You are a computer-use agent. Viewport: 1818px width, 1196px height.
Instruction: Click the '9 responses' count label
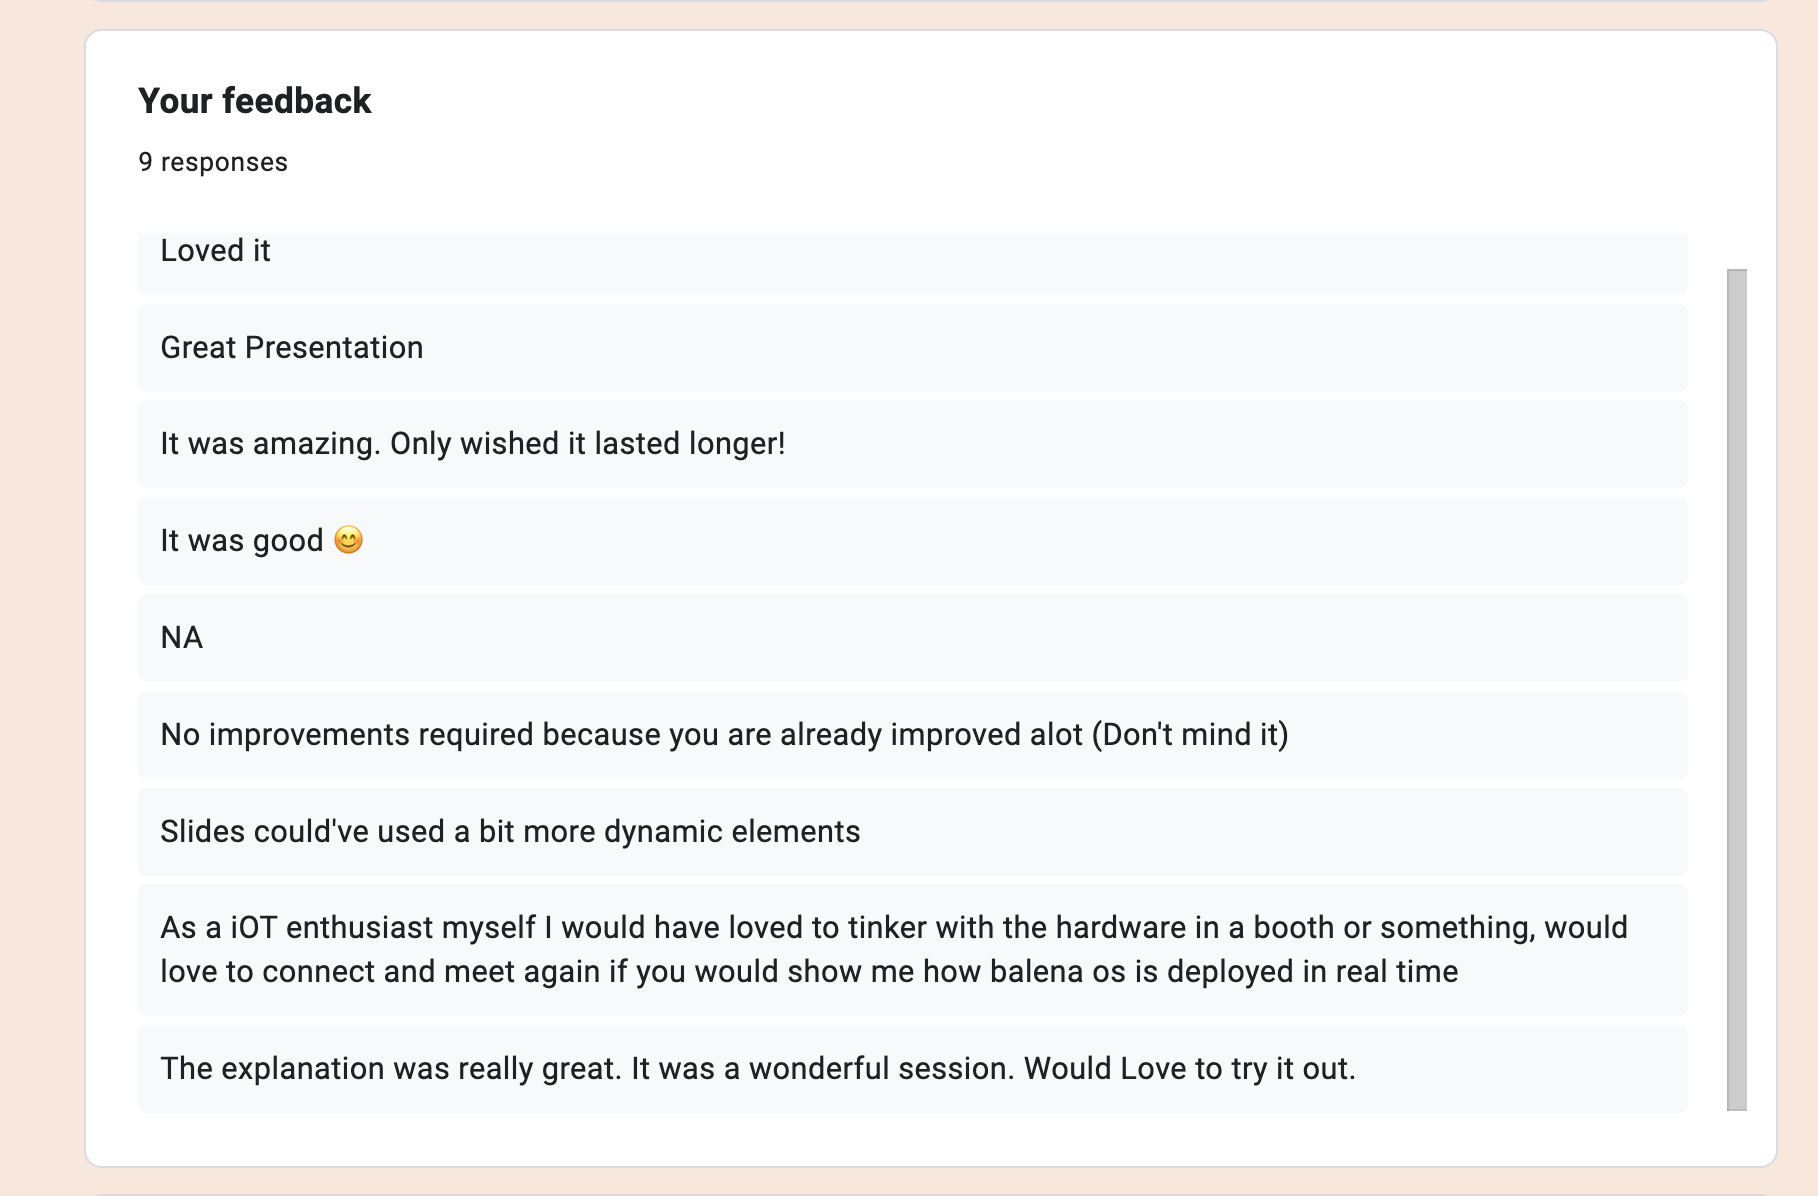point(211,161)
